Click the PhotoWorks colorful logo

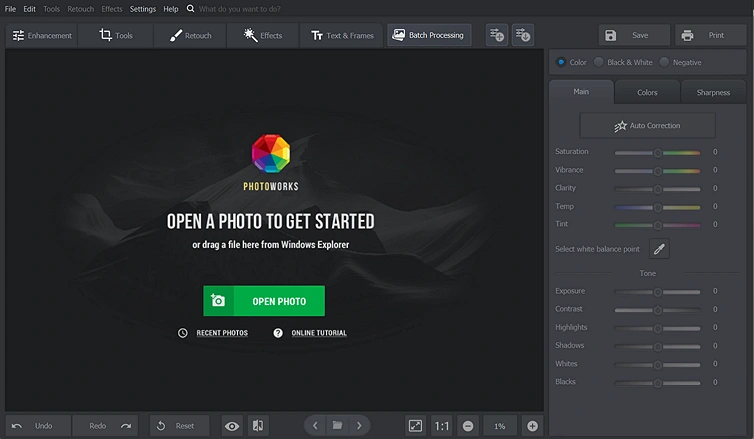(x=271, y=153)
